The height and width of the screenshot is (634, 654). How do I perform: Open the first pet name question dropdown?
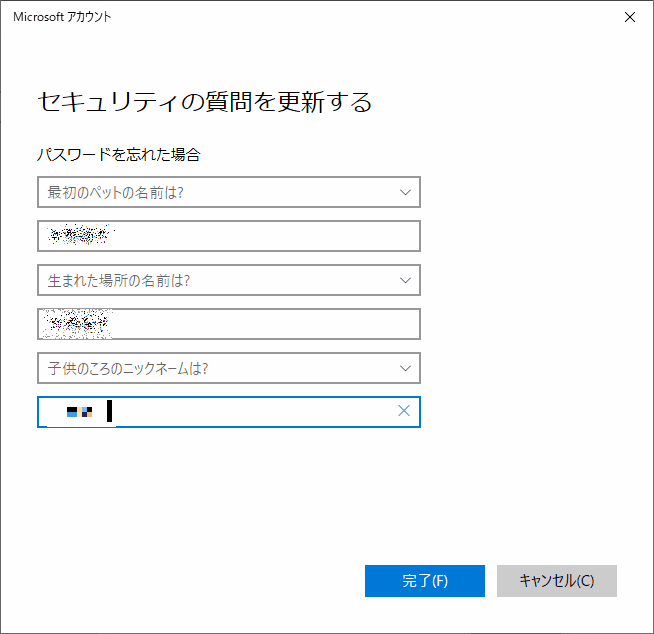click(x=229, y=192)
